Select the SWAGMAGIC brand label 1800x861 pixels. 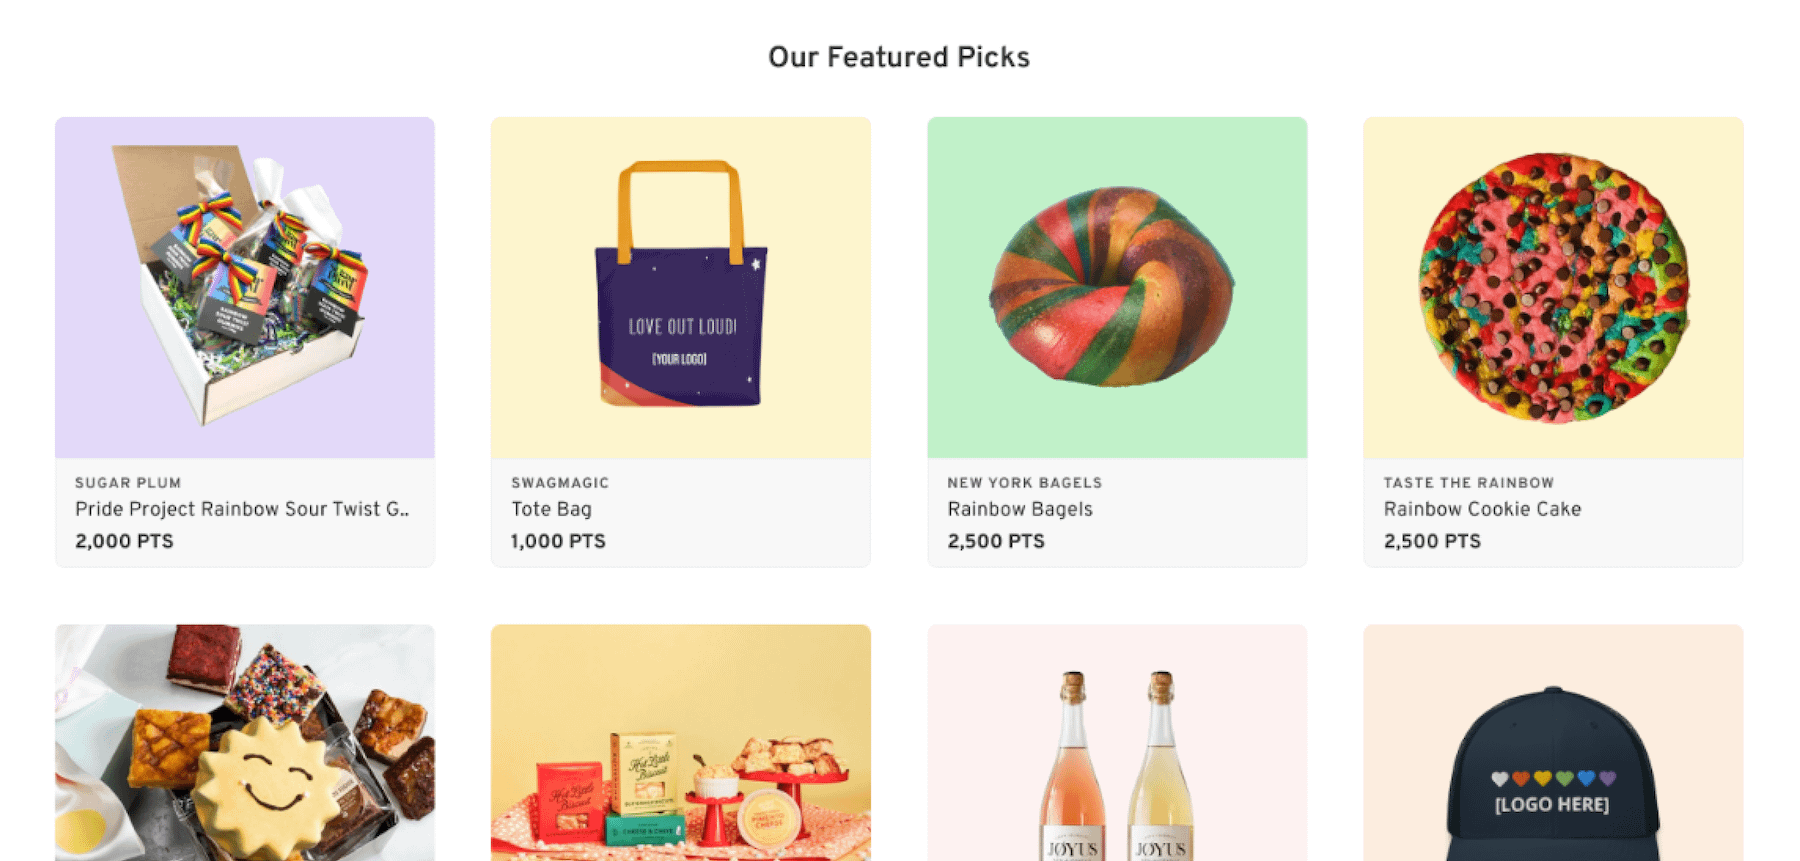pyautogui.click(x=560, y=482)
